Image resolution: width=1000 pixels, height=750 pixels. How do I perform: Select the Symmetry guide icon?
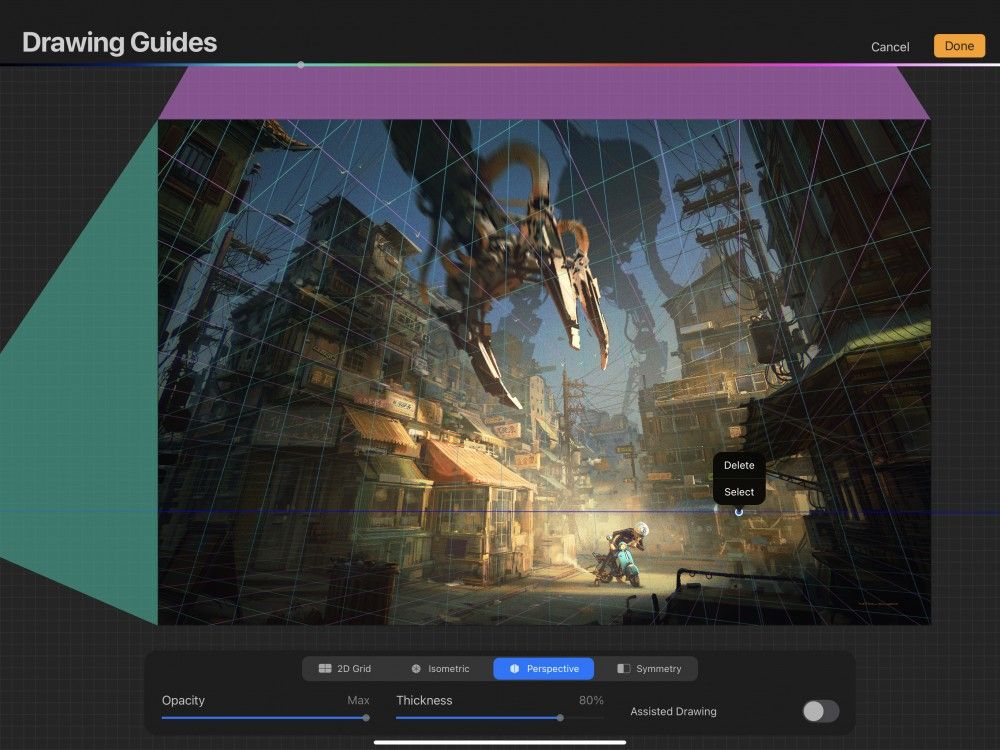pyautogui.click(x=624, y=669)
